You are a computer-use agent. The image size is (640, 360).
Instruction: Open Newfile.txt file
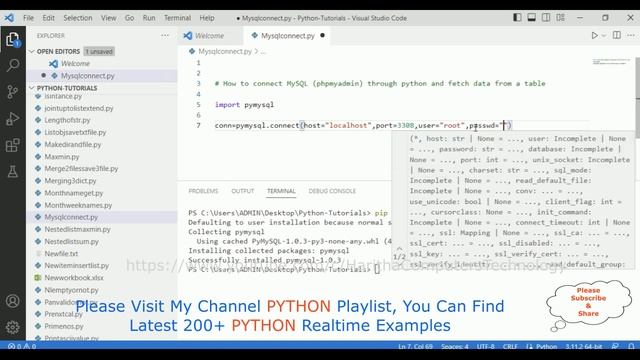point(61,253)
